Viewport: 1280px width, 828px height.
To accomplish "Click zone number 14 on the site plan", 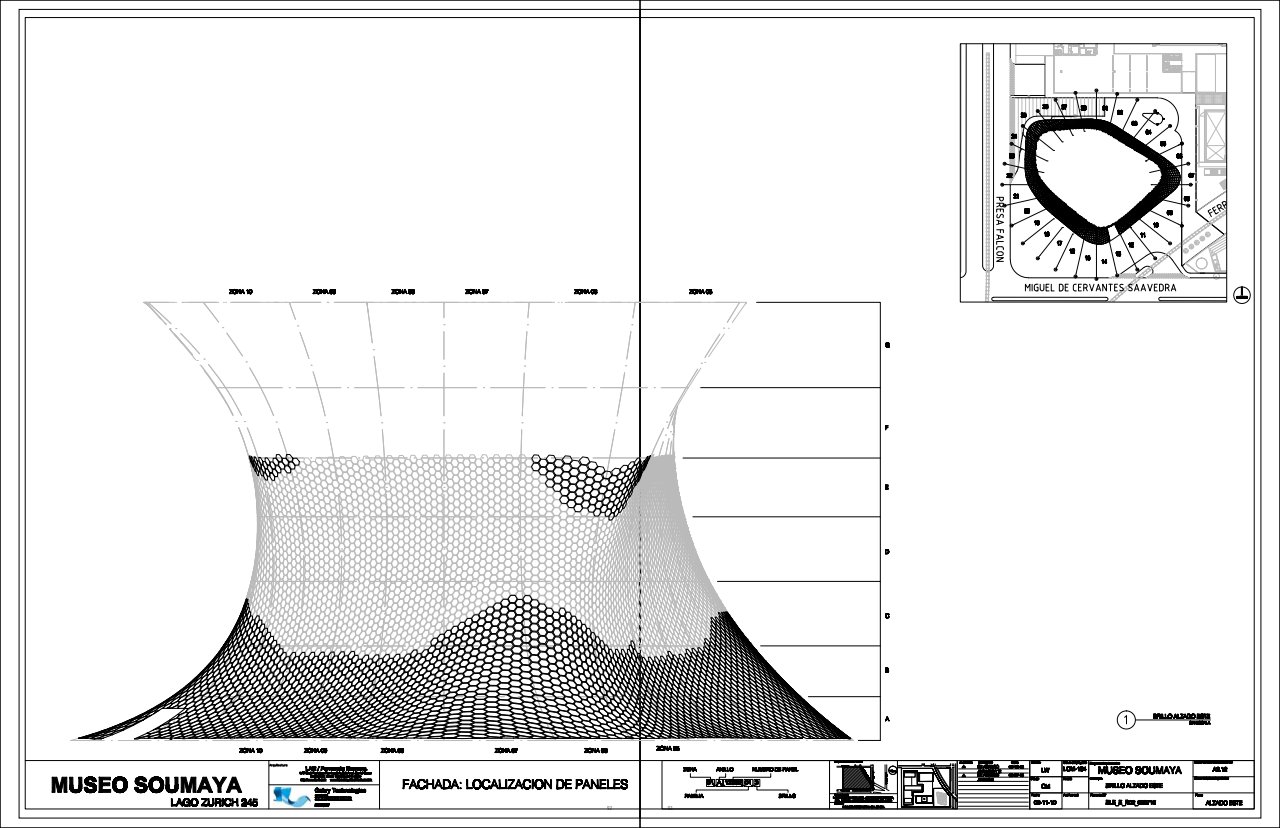I will click(x=1104, y=262).
